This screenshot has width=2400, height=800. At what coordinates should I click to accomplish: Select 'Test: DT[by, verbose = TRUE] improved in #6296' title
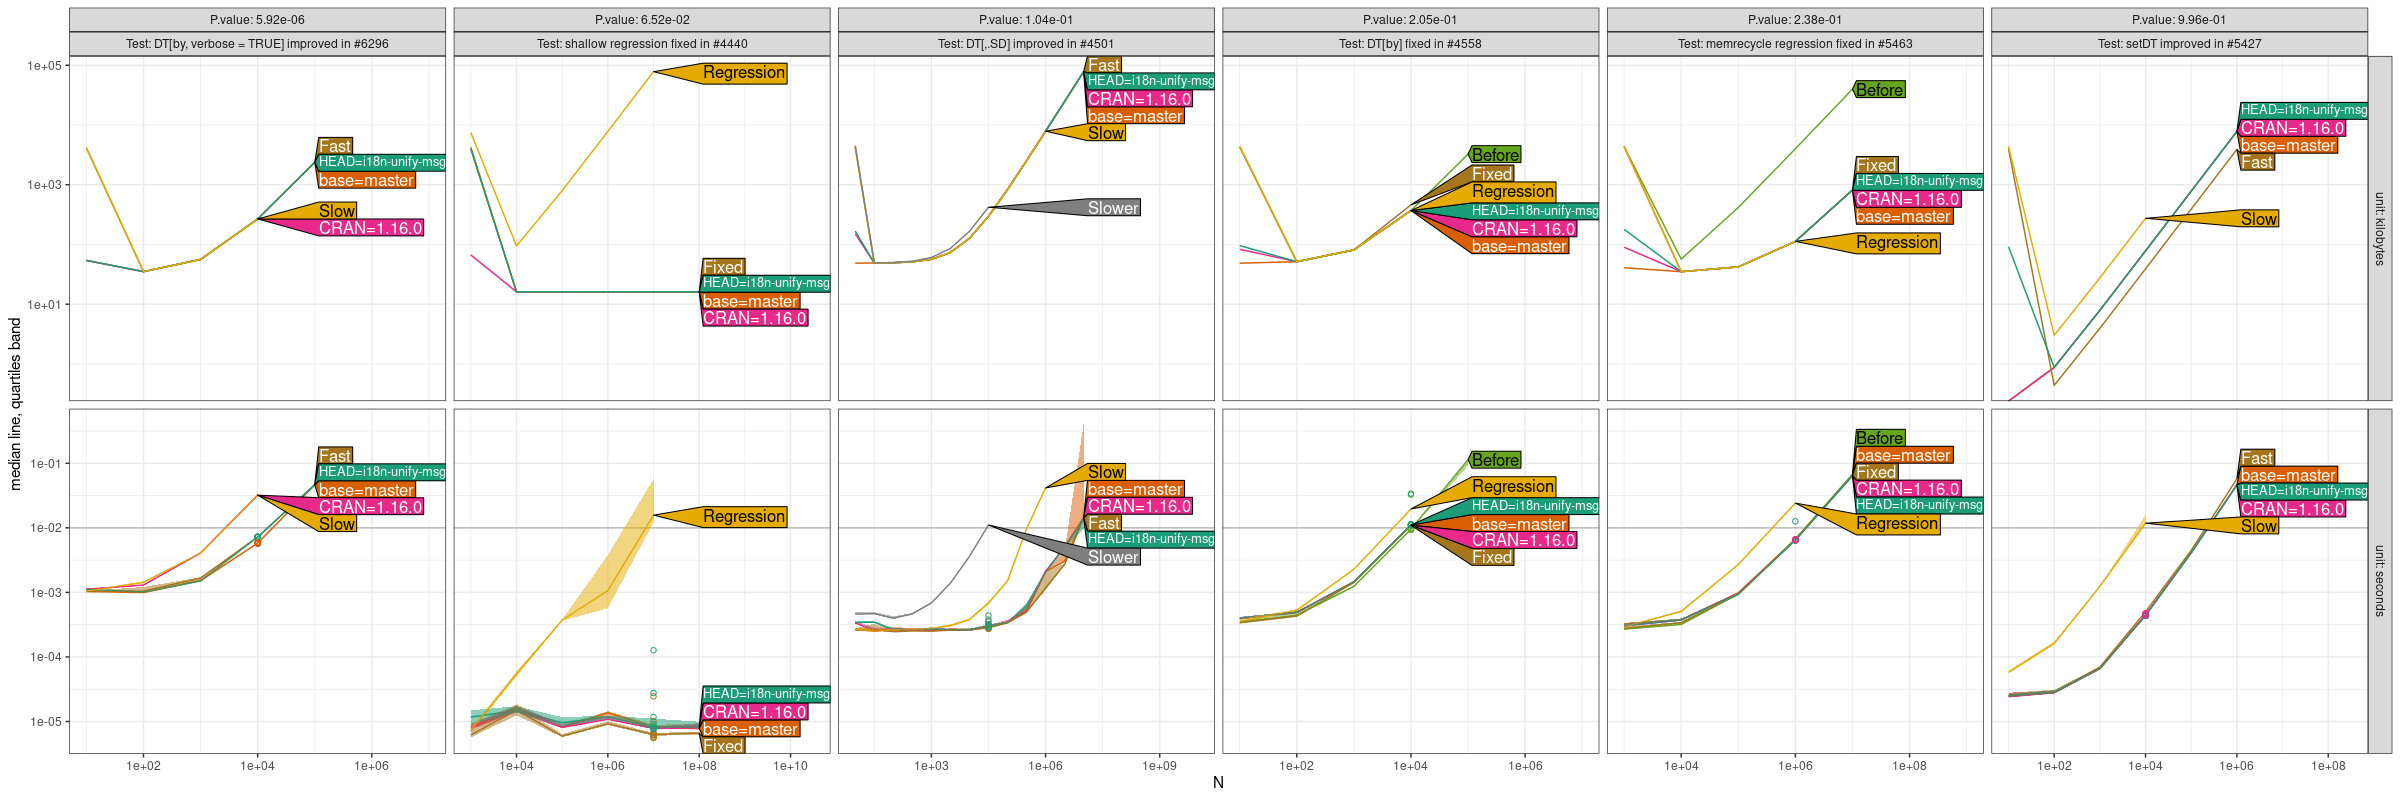[x=257, y=44]
